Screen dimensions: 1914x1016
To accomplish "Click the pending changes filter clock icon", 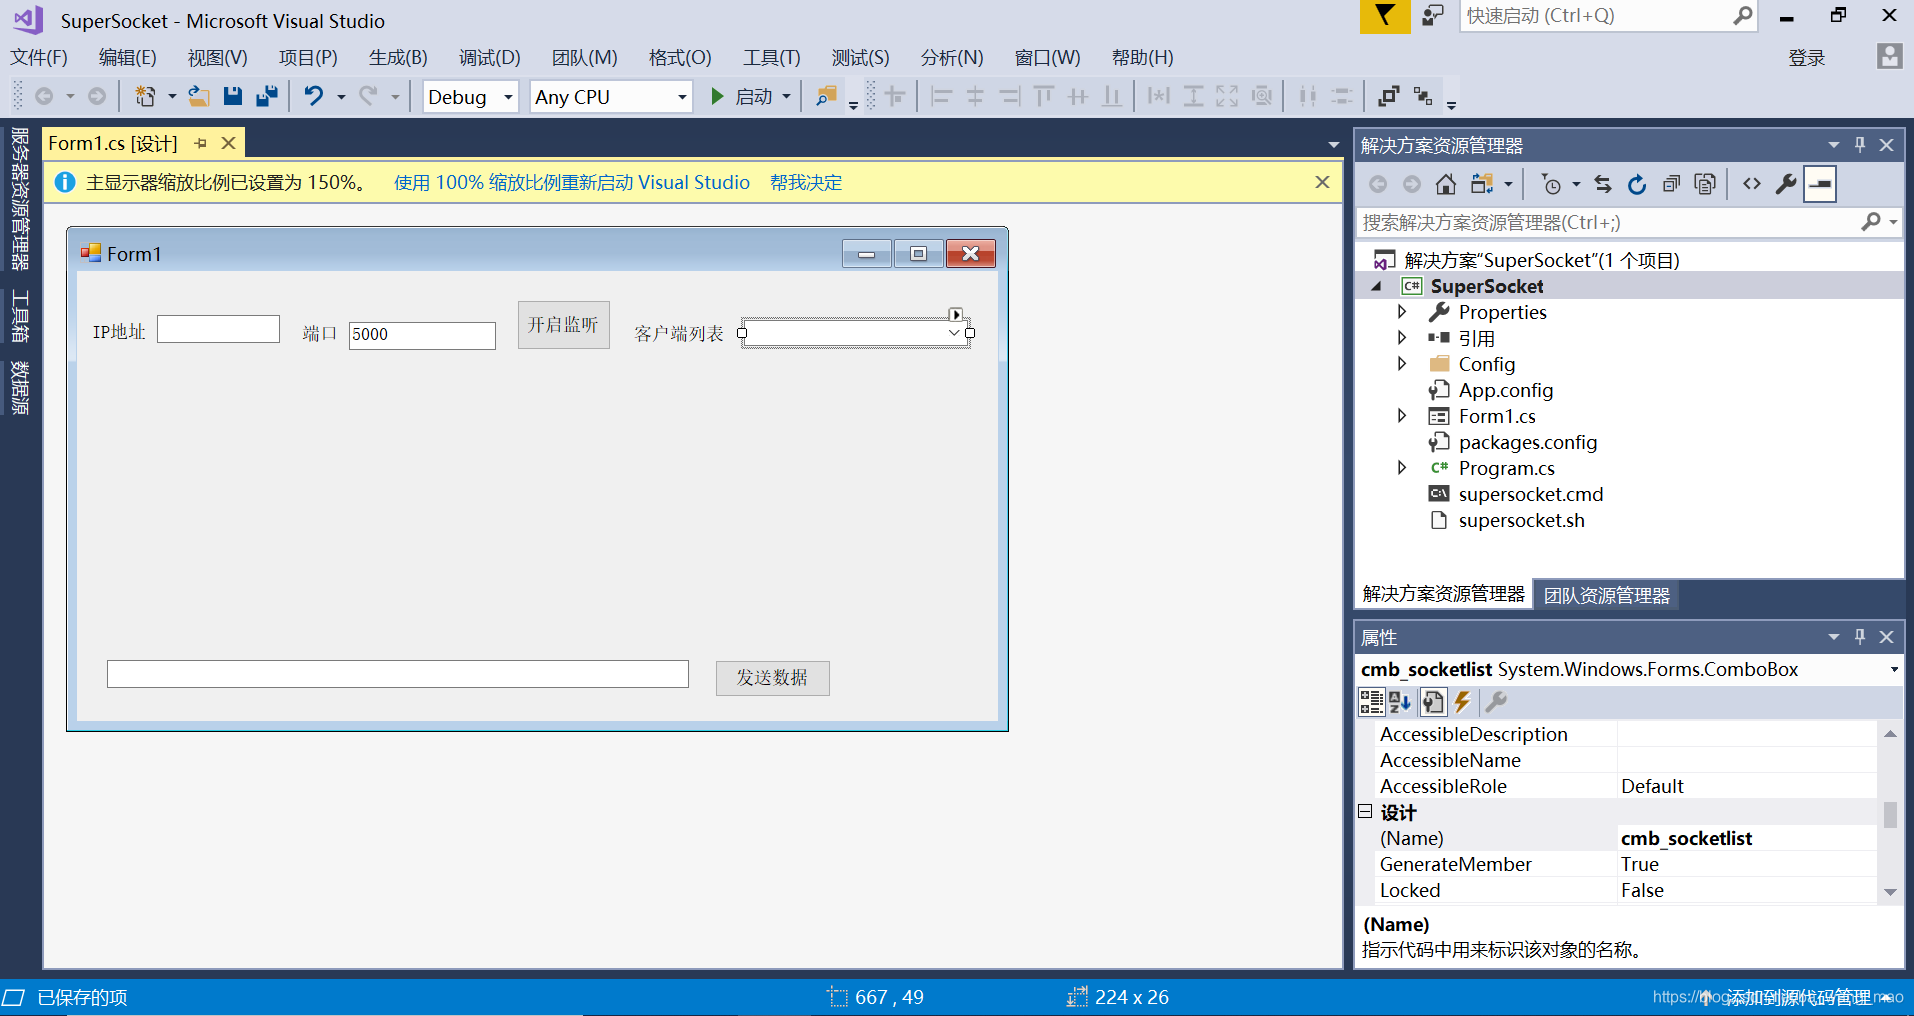I will [x=1551, y=184].
